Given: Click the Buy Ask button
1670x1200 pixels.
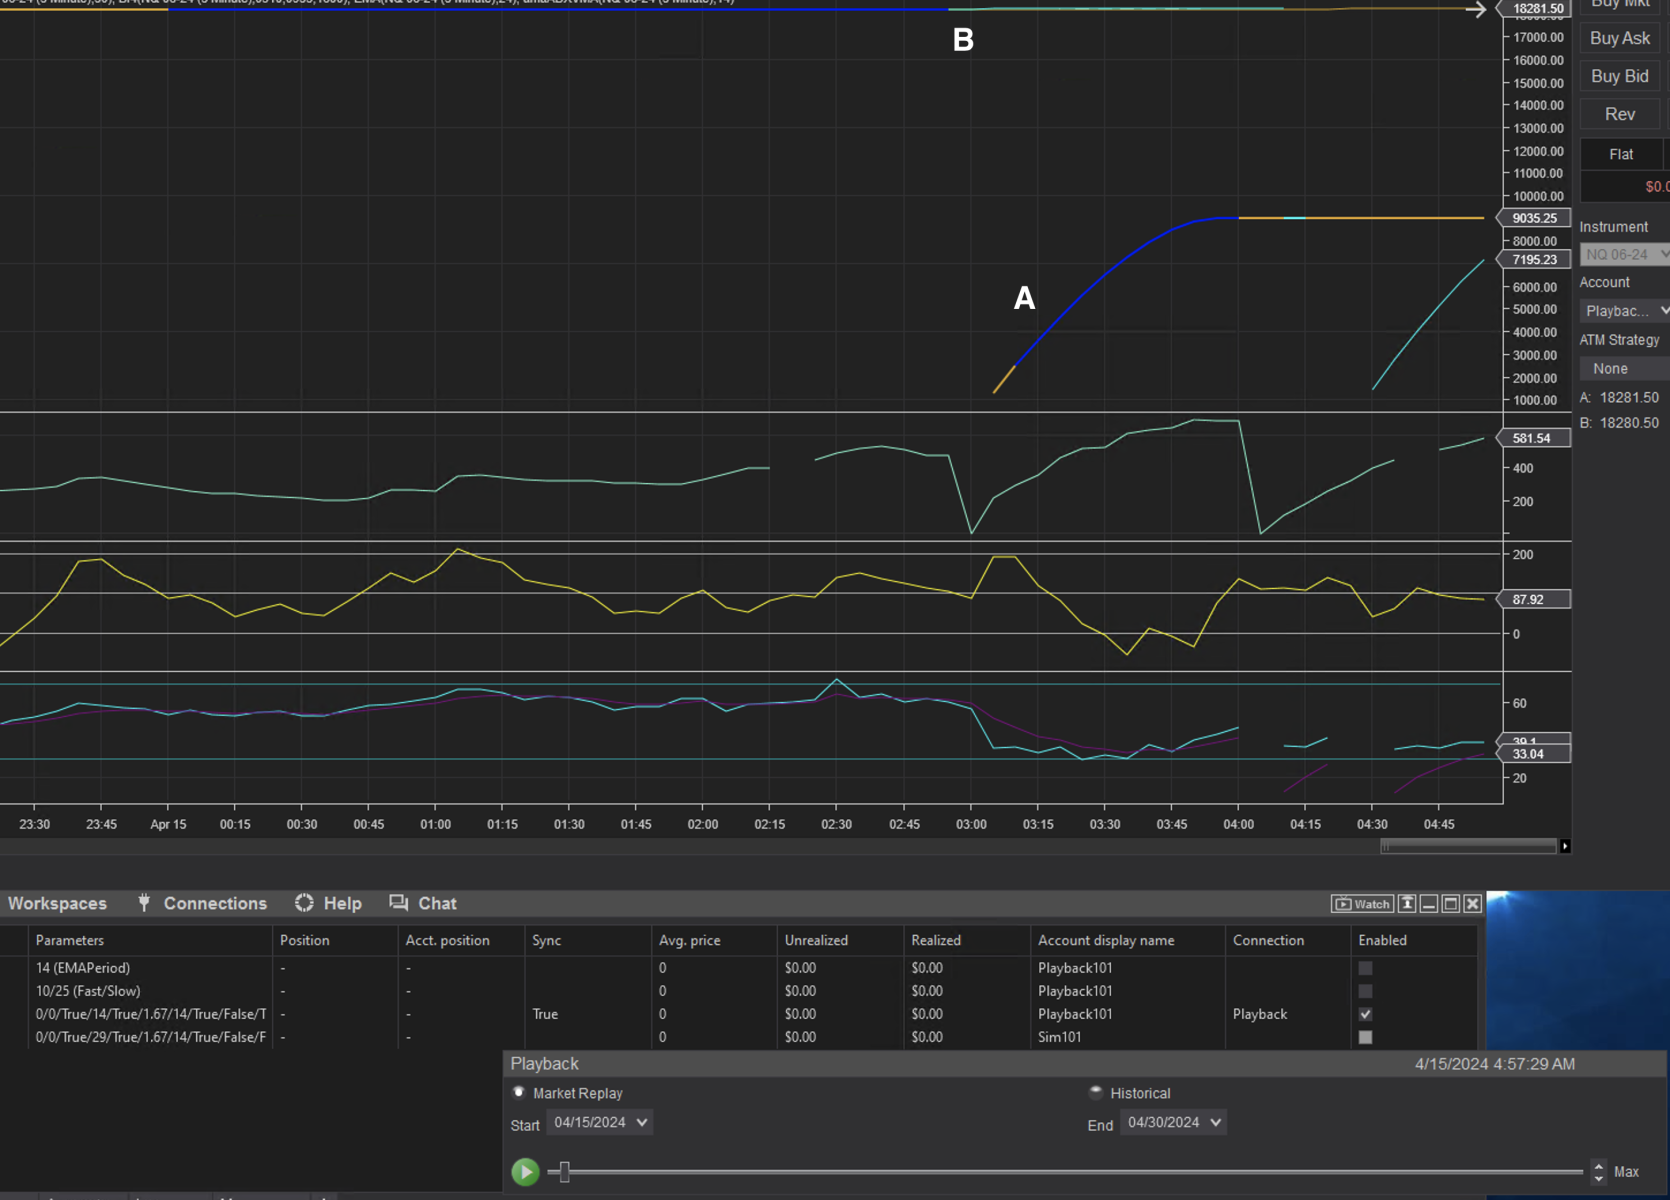Looking at the screenshot, I should point(1620,38).
